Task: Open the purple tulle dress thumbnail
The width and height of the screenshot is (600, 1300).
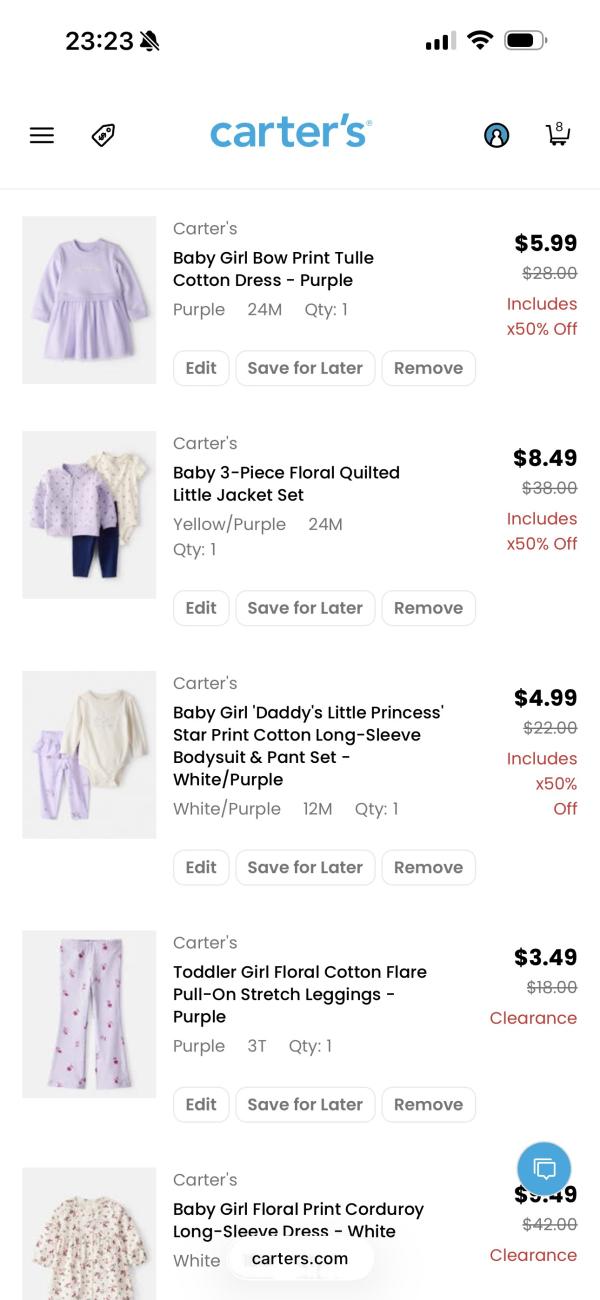Action: pos(89,300)
